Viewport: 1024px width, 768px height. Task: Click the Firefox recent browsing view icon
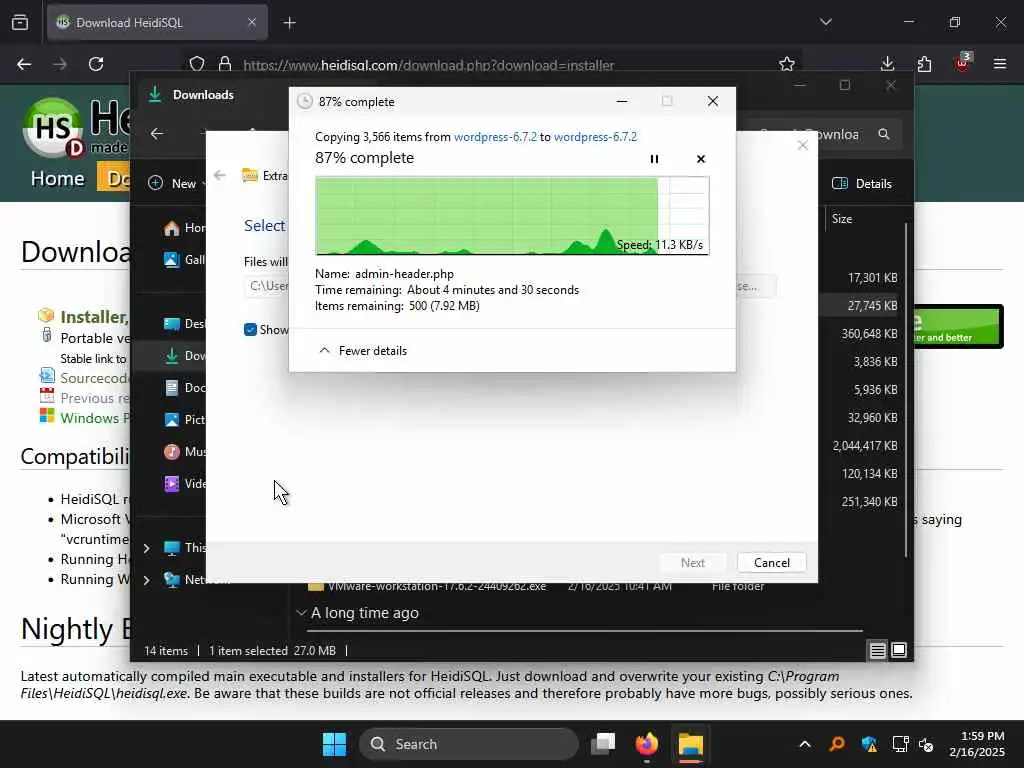20,22
